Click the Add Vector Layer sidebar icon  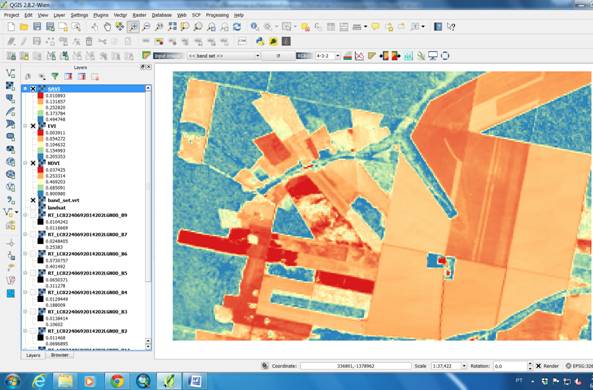point(11,73)
